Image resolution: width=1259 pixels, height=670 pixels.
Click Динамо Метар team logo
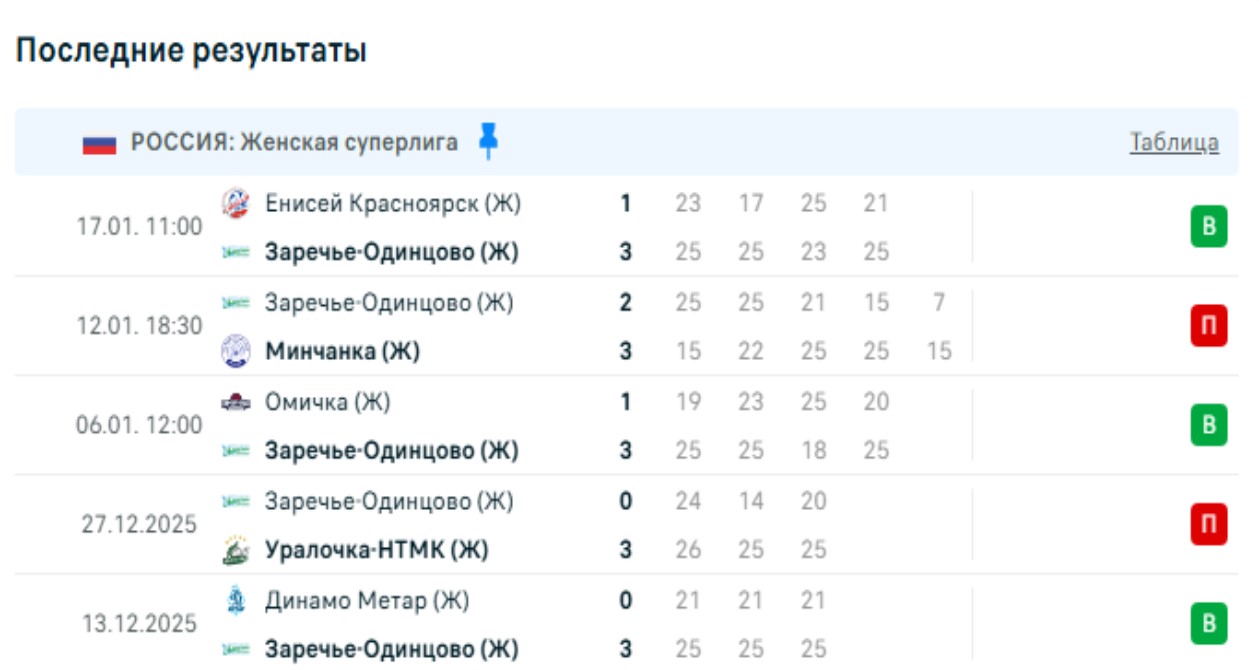235,601
